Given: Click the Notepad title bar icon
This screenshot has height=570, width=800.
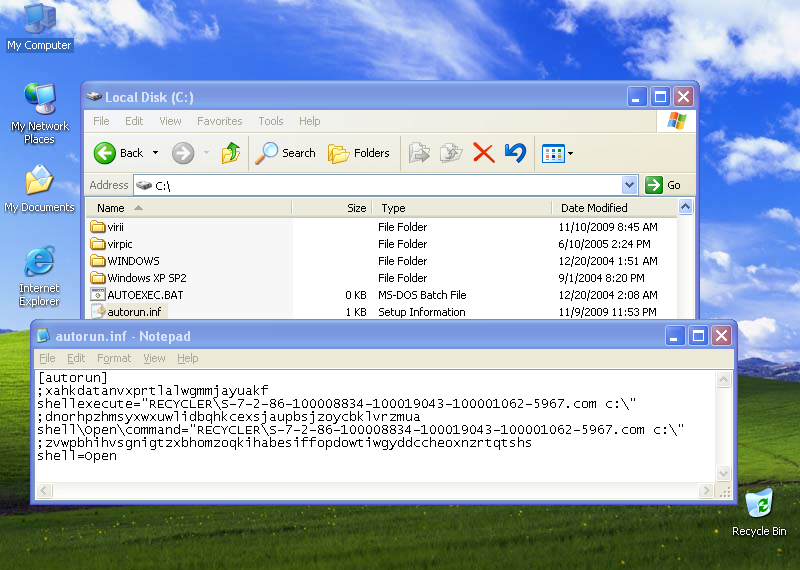Looking at the screenshot, I should click(43, 336).
